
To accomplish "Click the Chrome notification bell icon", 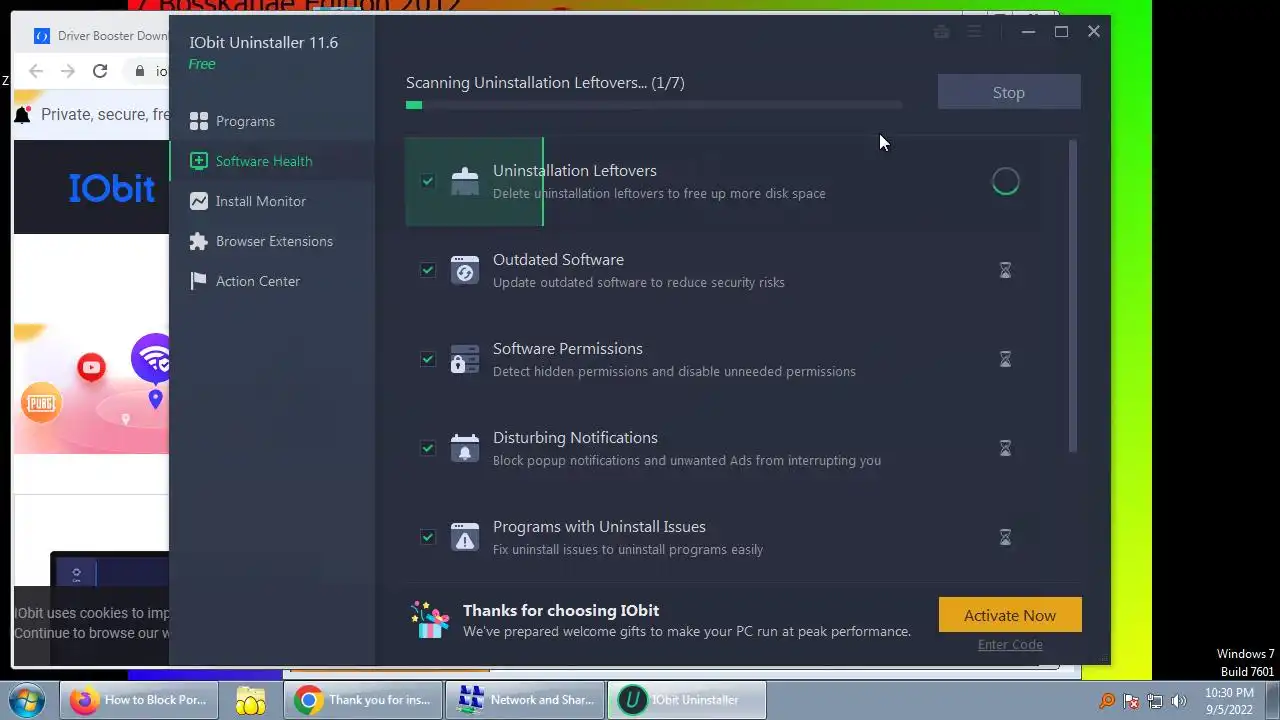I will pos(22,115).
